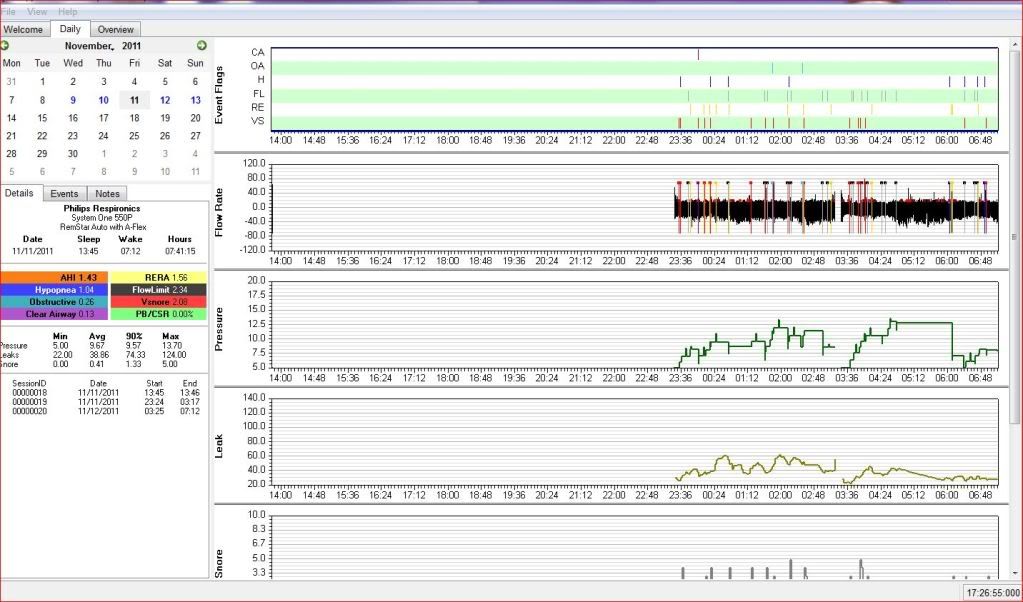
Task: Select November 10 in the calendar
Action: (103, 100)
